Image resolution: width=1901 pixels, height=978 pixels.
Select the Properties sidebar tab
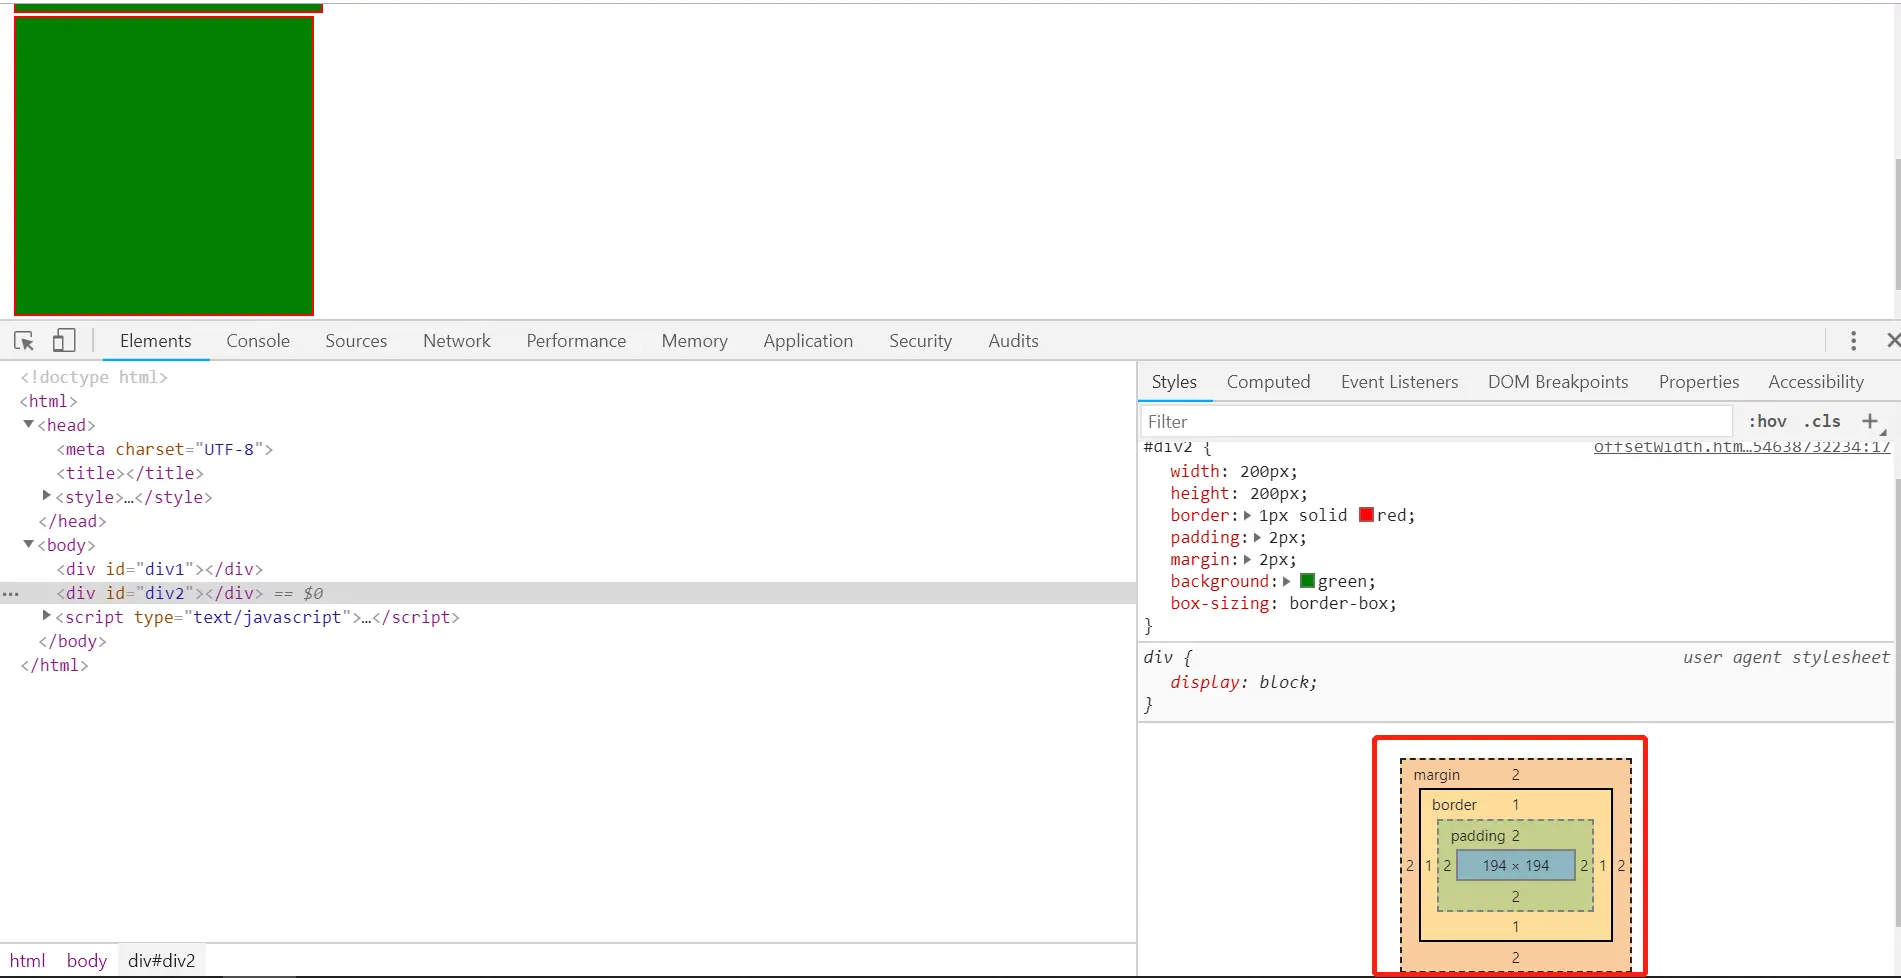(x=1698, y=382)
